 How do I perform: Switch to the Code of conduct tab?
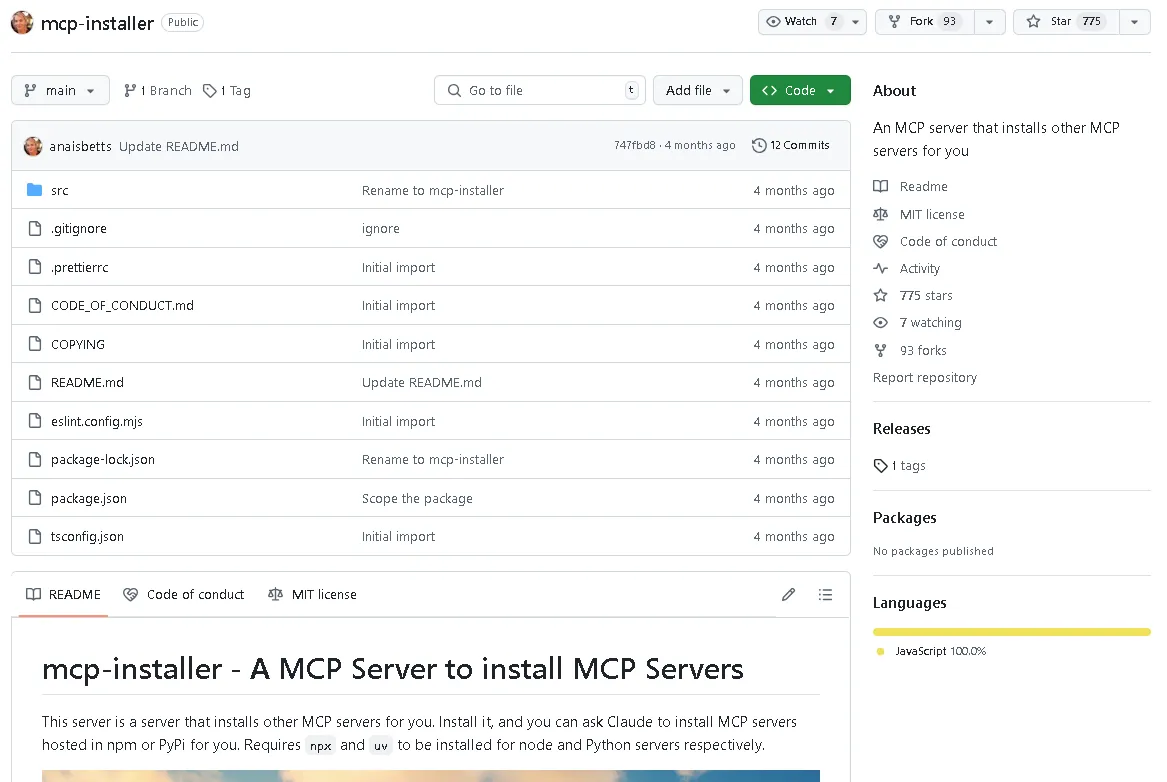184,594
